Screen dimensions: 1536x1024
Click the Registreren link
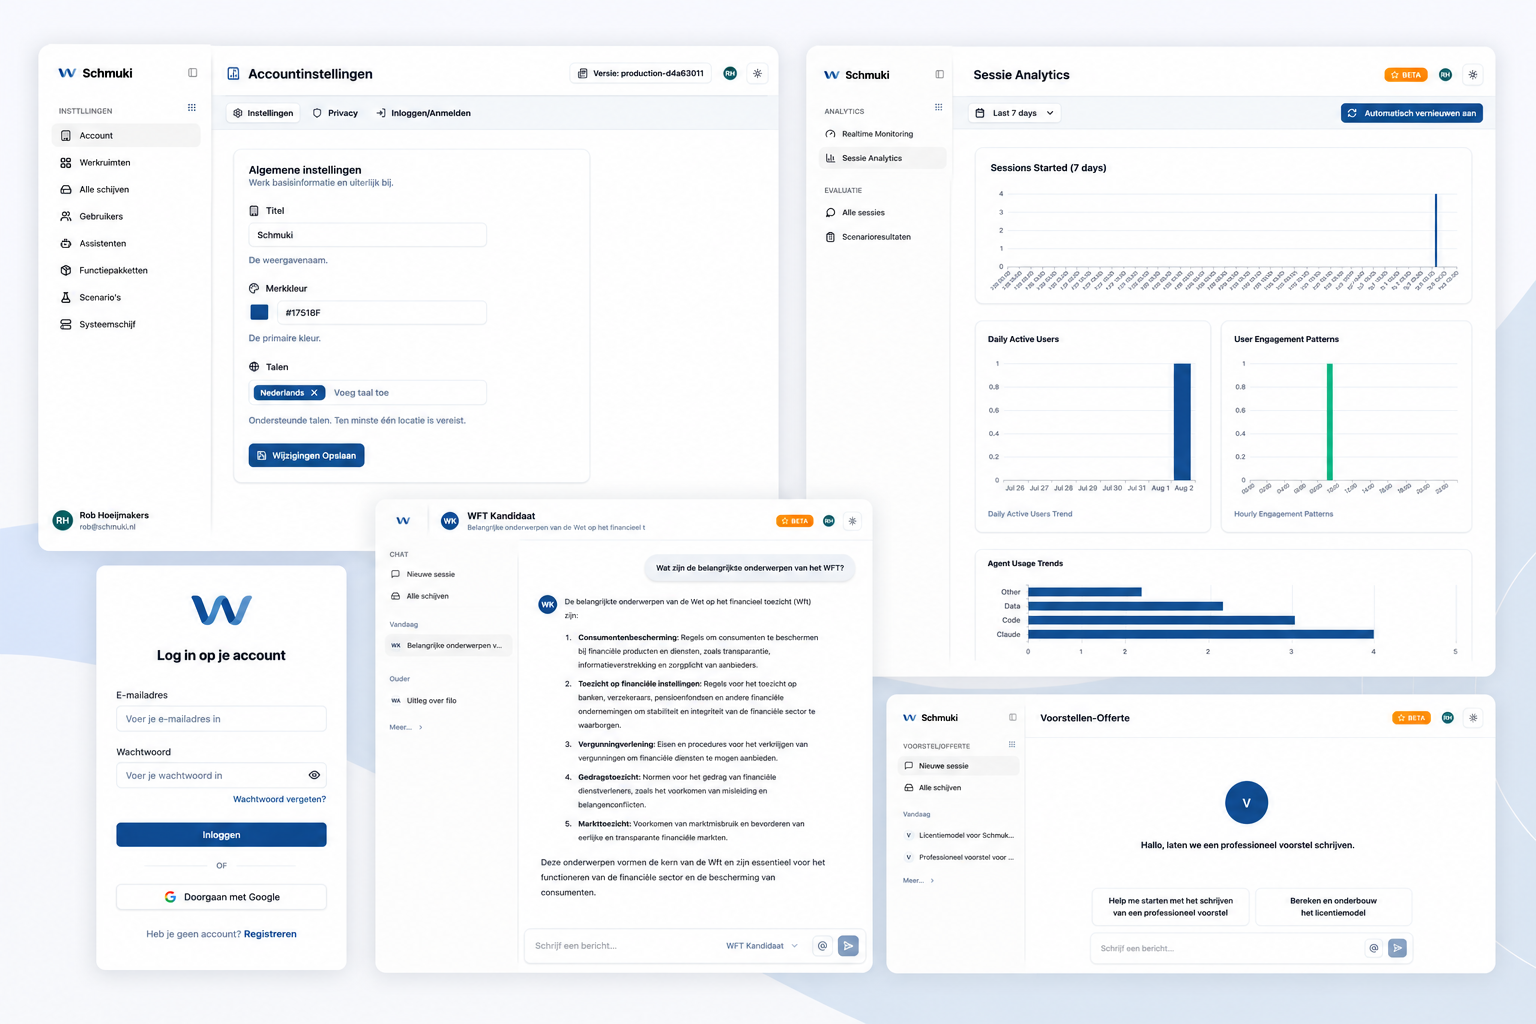click(x=270, y=934)
